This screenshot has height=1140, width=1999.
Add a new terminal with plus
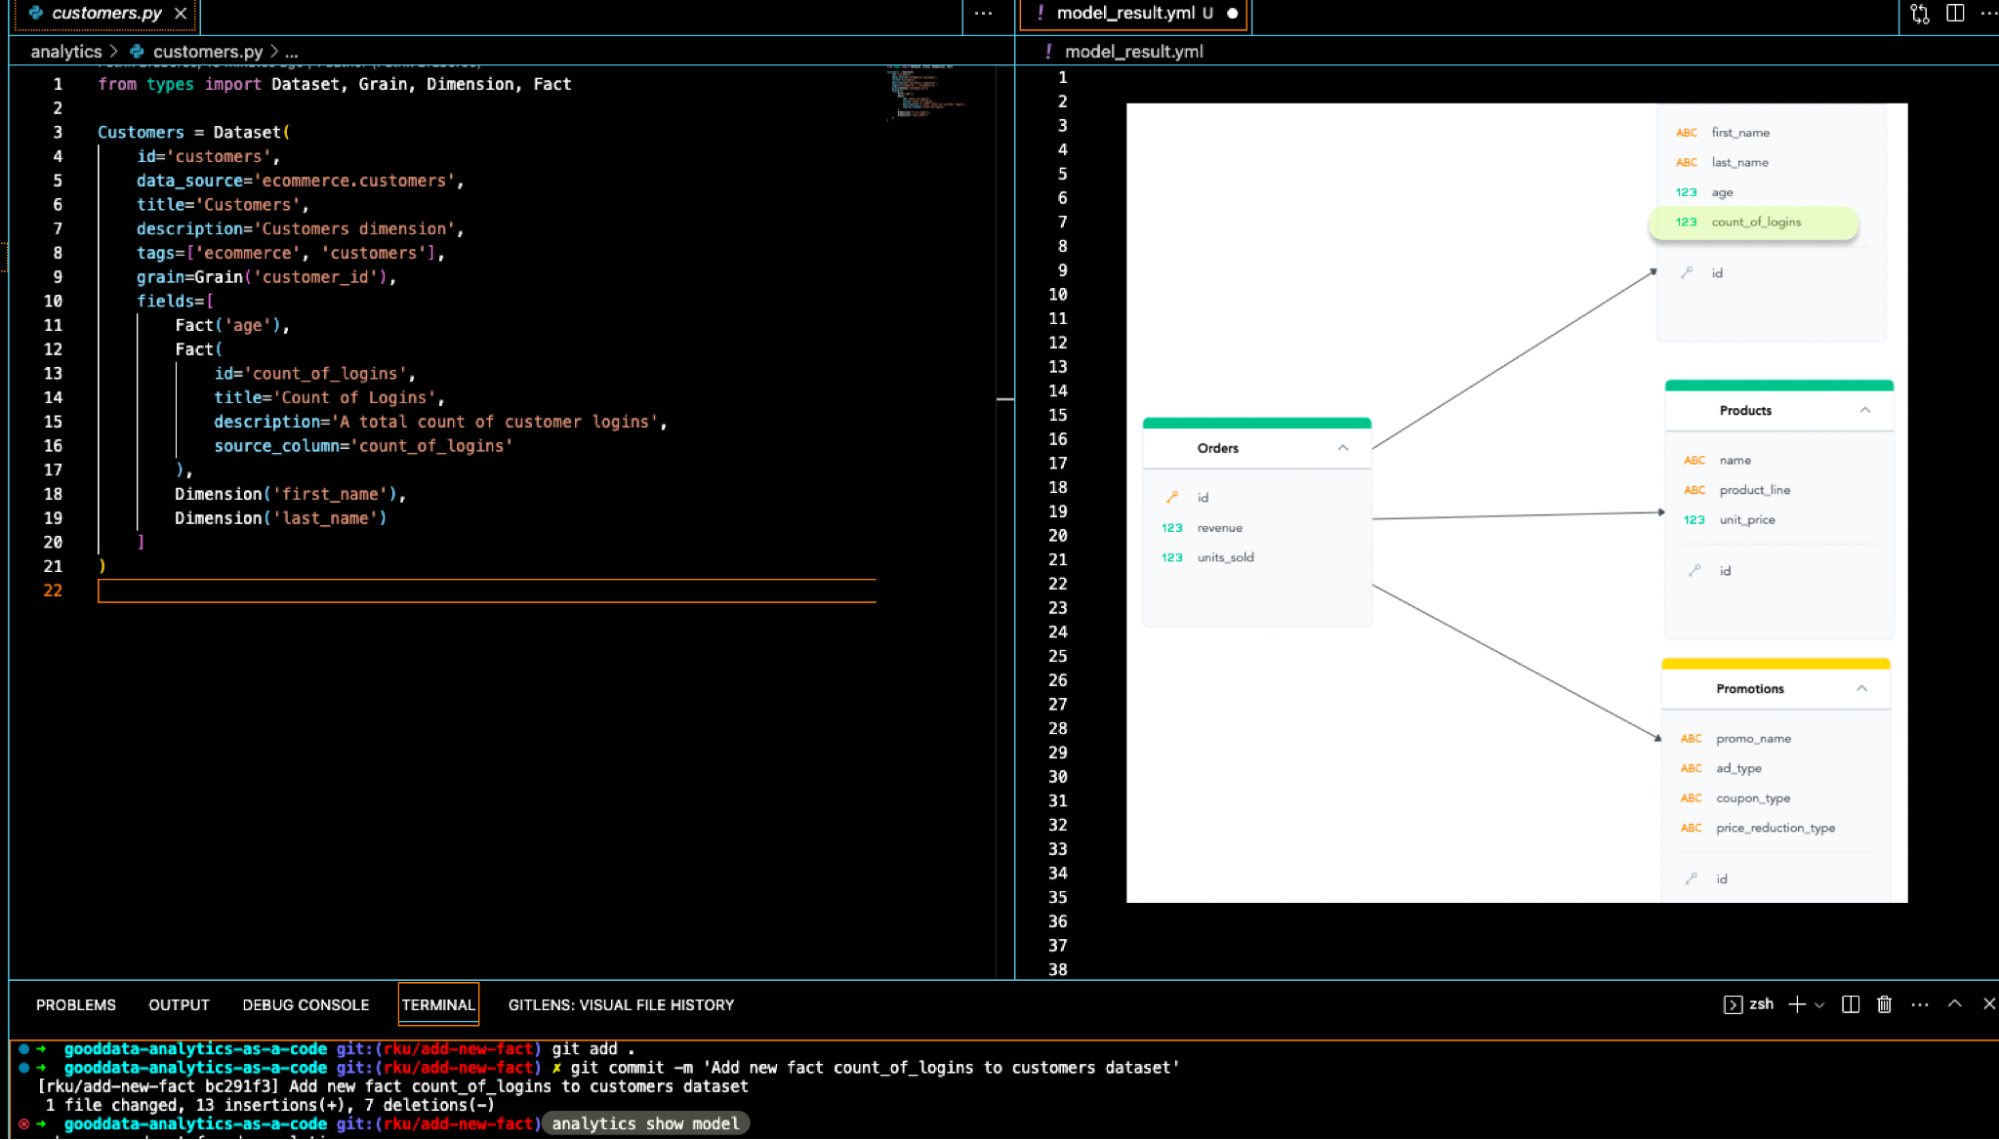click(1796, 1004)
